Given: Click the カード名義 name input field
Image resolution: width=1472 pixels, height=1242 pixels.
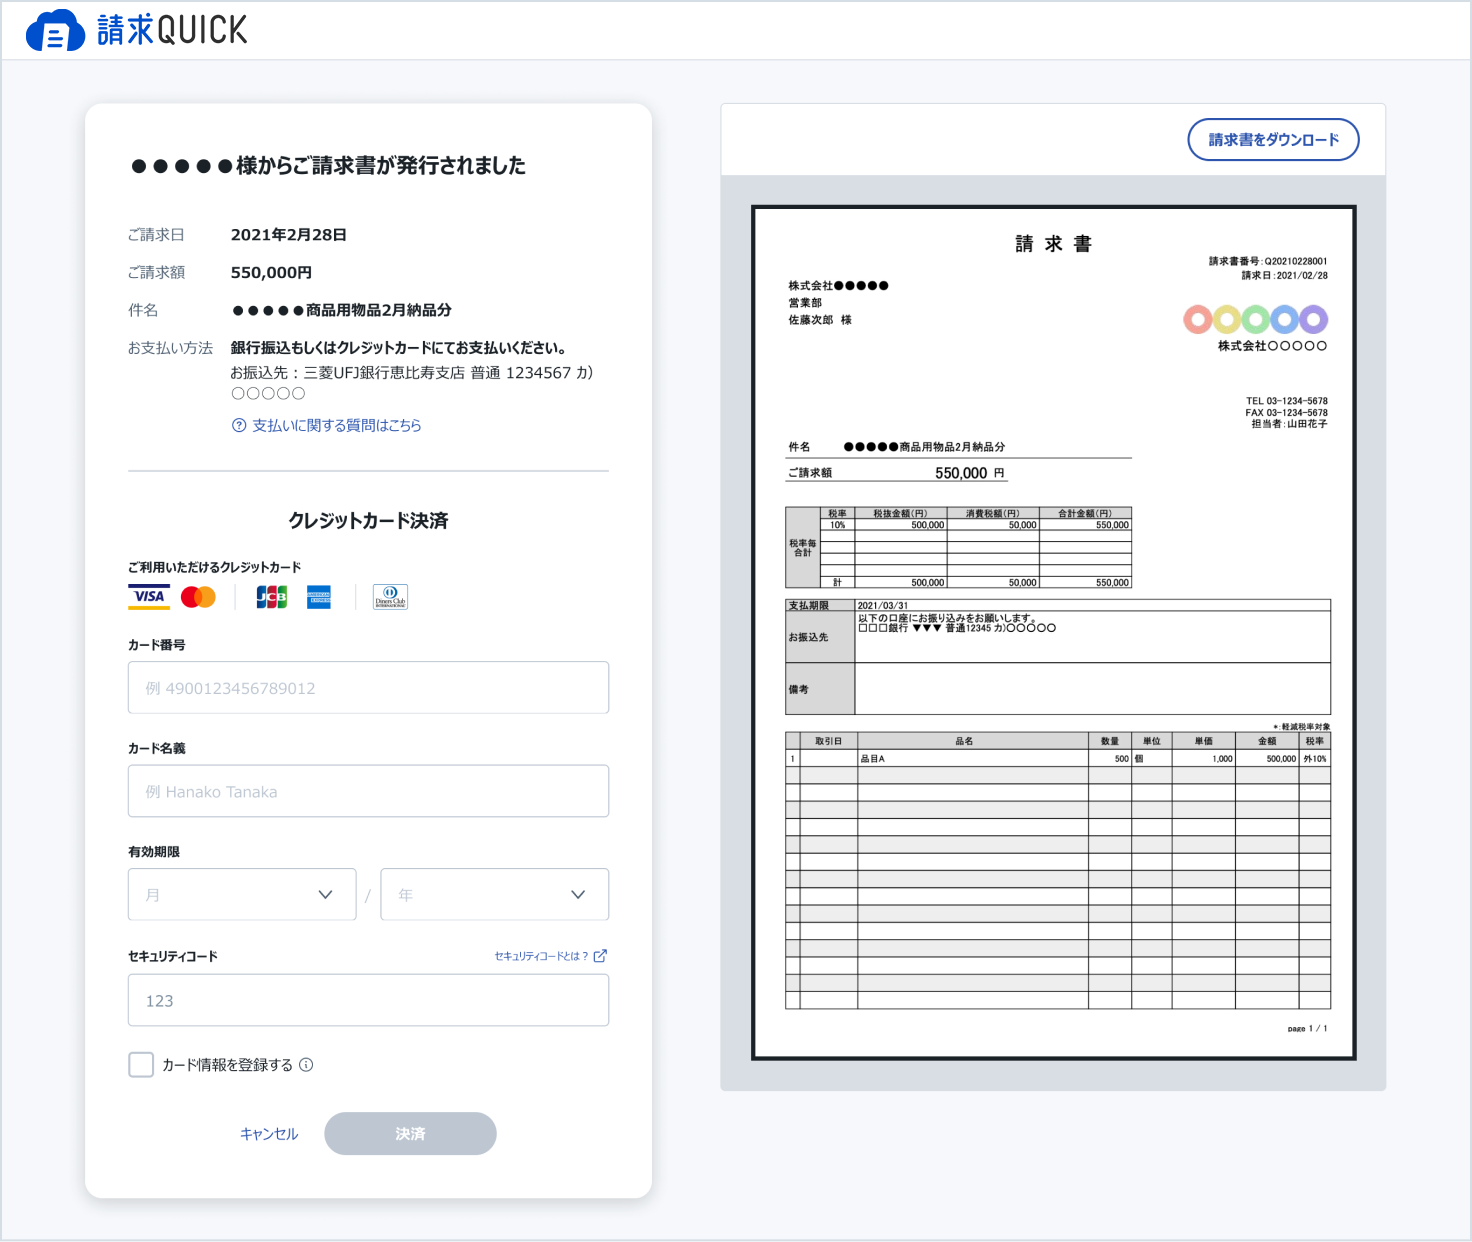Looking at the screenshot, I should pyautogui.click(x=368, y=791).
